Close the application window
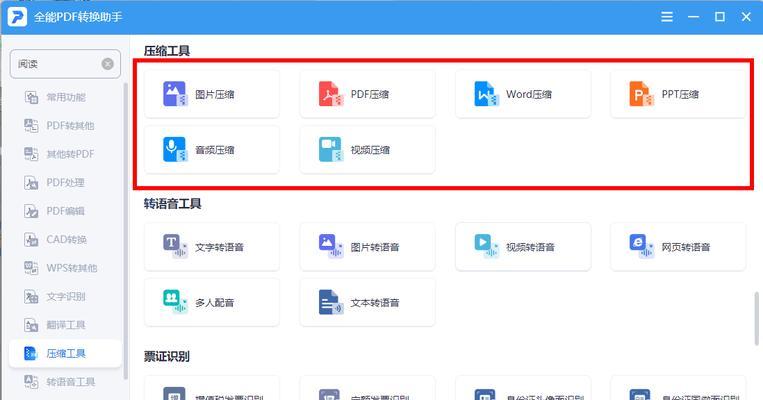The height and width of the screenshot is (400, 763). coord(746,17)
